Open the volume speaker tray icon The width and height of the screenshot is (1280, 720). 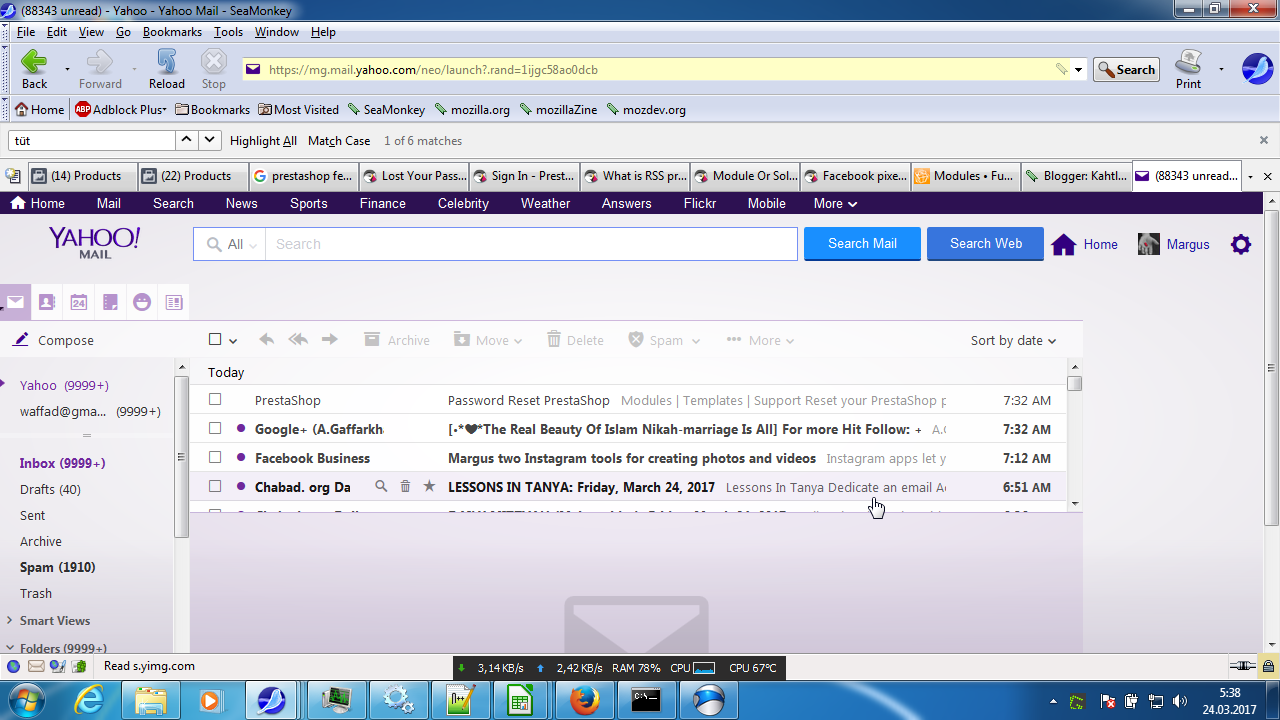point(1180,701)
